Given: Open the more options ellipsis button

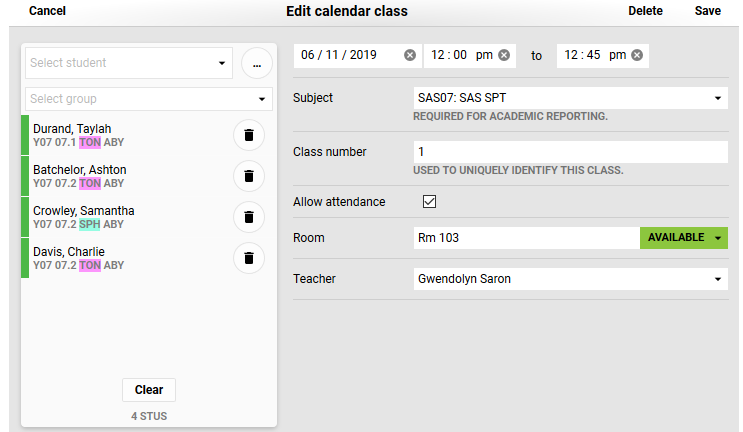Looking at the screenshot, I should (x=256, y=63).
